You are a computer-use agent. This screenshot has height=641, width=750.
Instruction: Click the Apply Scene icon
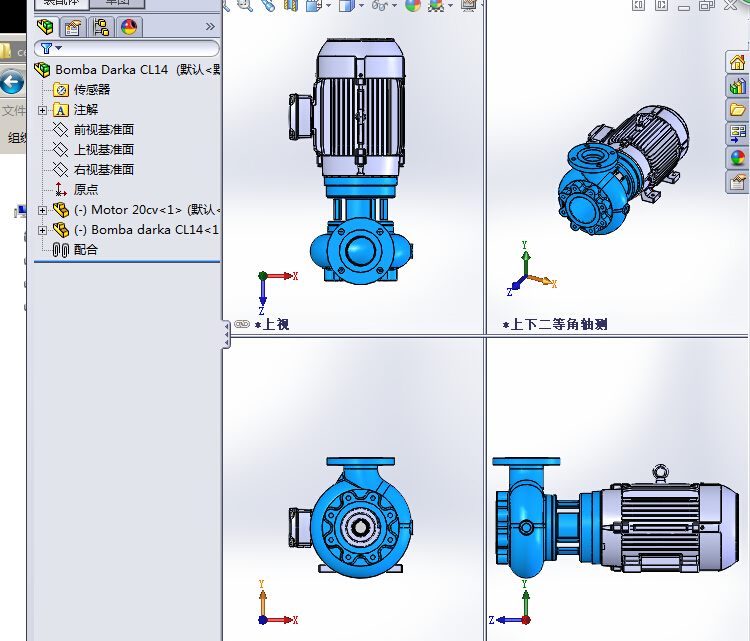tap(436, 5)
